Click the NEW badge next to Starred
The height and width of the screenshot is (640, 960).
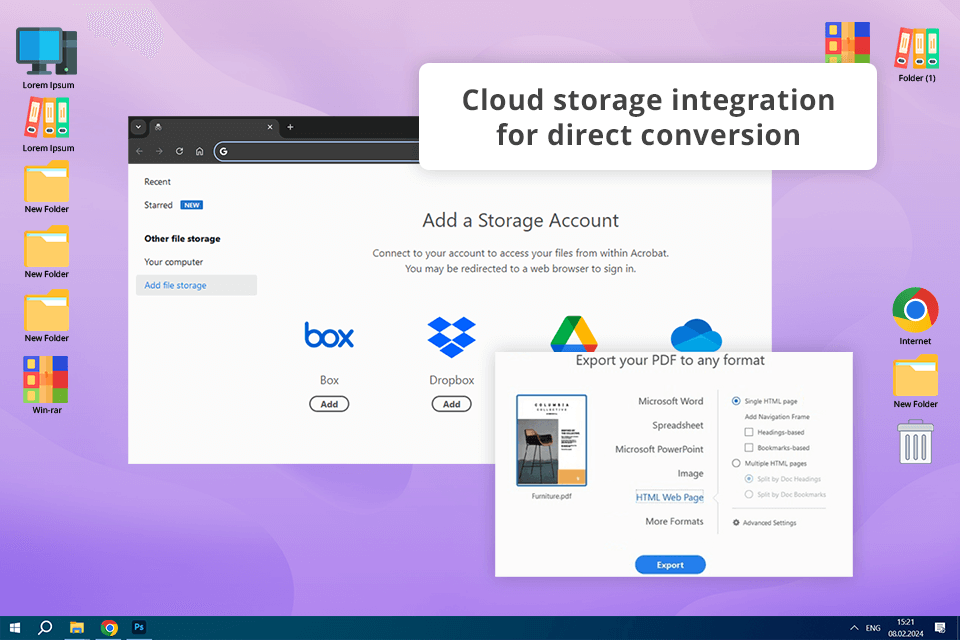click(192, 205)
